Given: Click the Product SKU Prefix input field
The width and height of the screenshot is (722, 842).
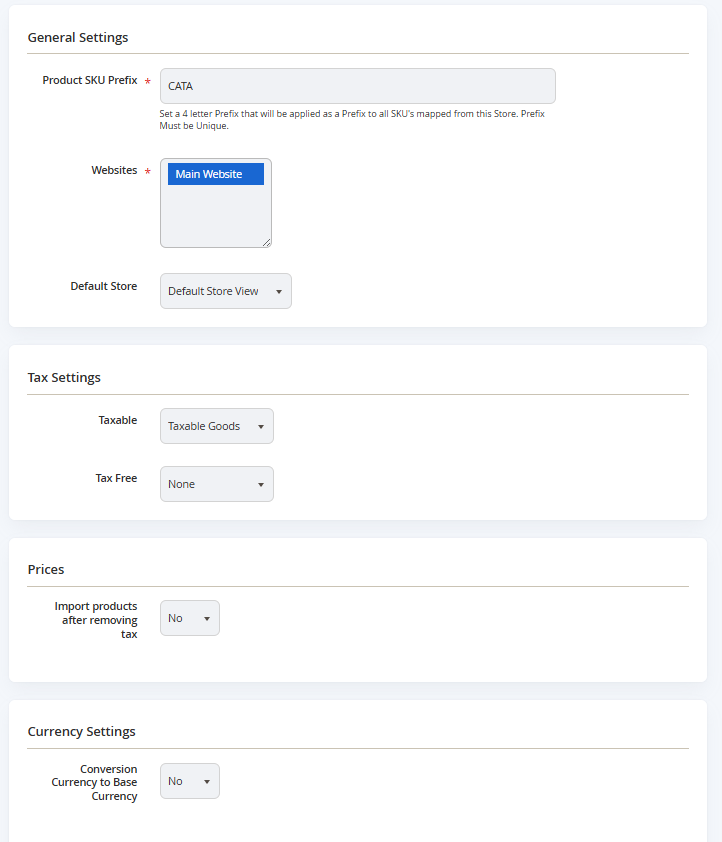Looking at the screenshot, I should [358, 86].
